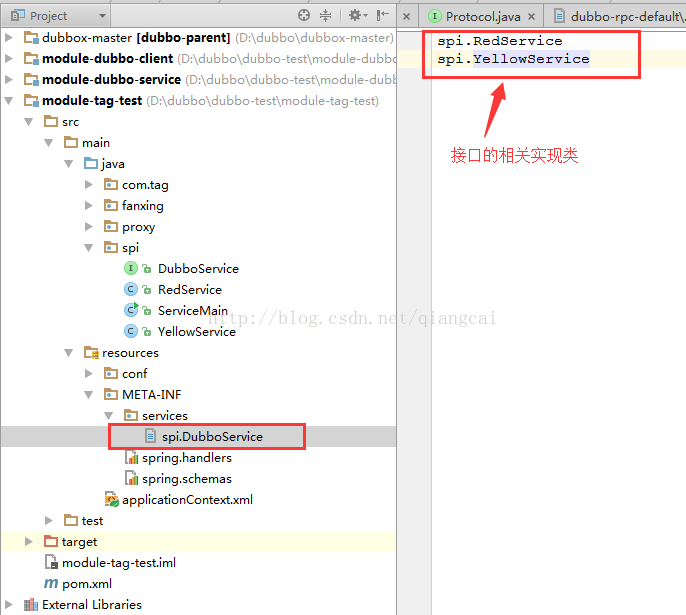Image resolution: width=686 pixels, height=615 pixels.
Task: Select the ServiceMain runnable class icon
Action: 131,310
